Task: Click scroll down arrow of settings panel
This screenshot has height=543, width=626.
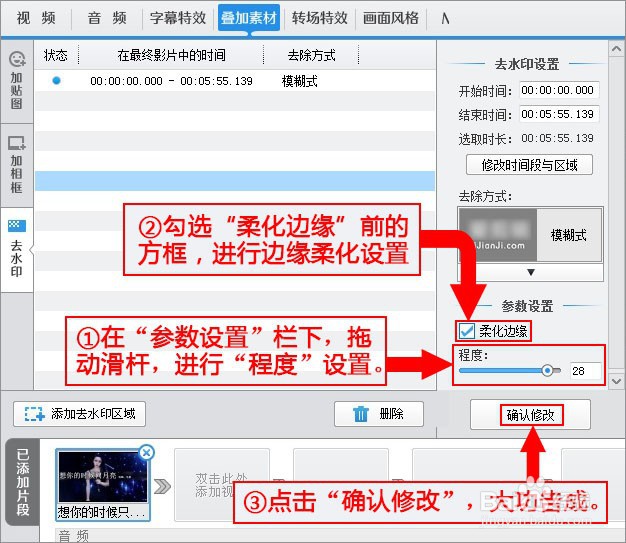Action: point(616,381)
